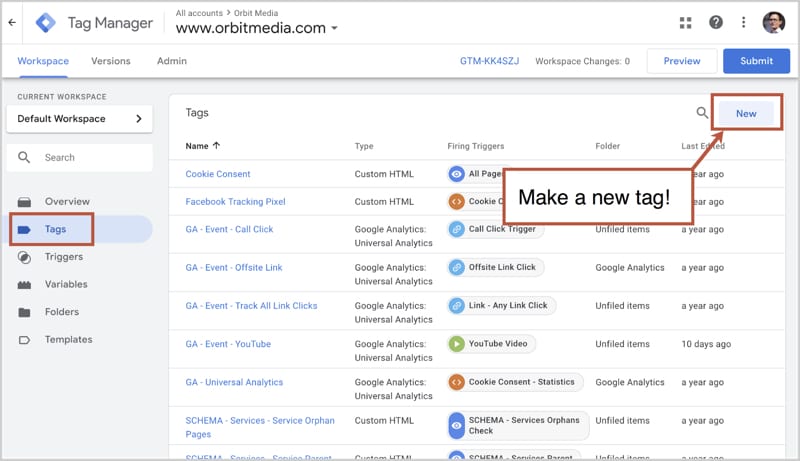Click the New tag button

[746, 114]
